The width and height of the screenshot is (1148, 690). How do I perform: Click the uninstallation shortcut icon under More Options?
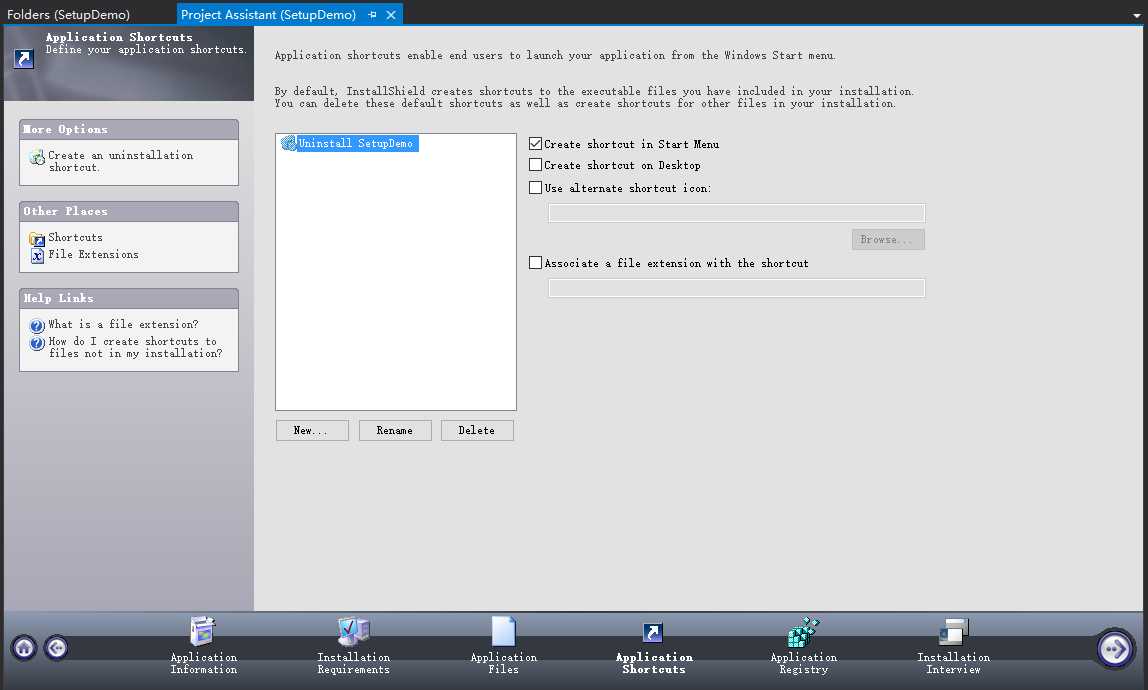pyautogui.click(x=37, y=157)
